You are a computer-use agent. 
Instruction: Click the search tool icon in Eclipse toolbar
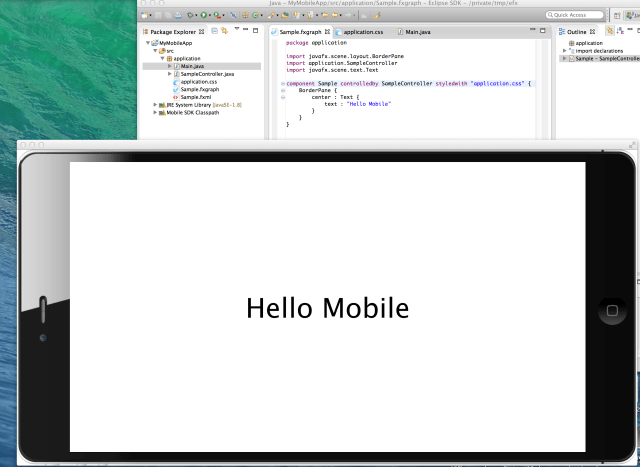pos(271,15)
